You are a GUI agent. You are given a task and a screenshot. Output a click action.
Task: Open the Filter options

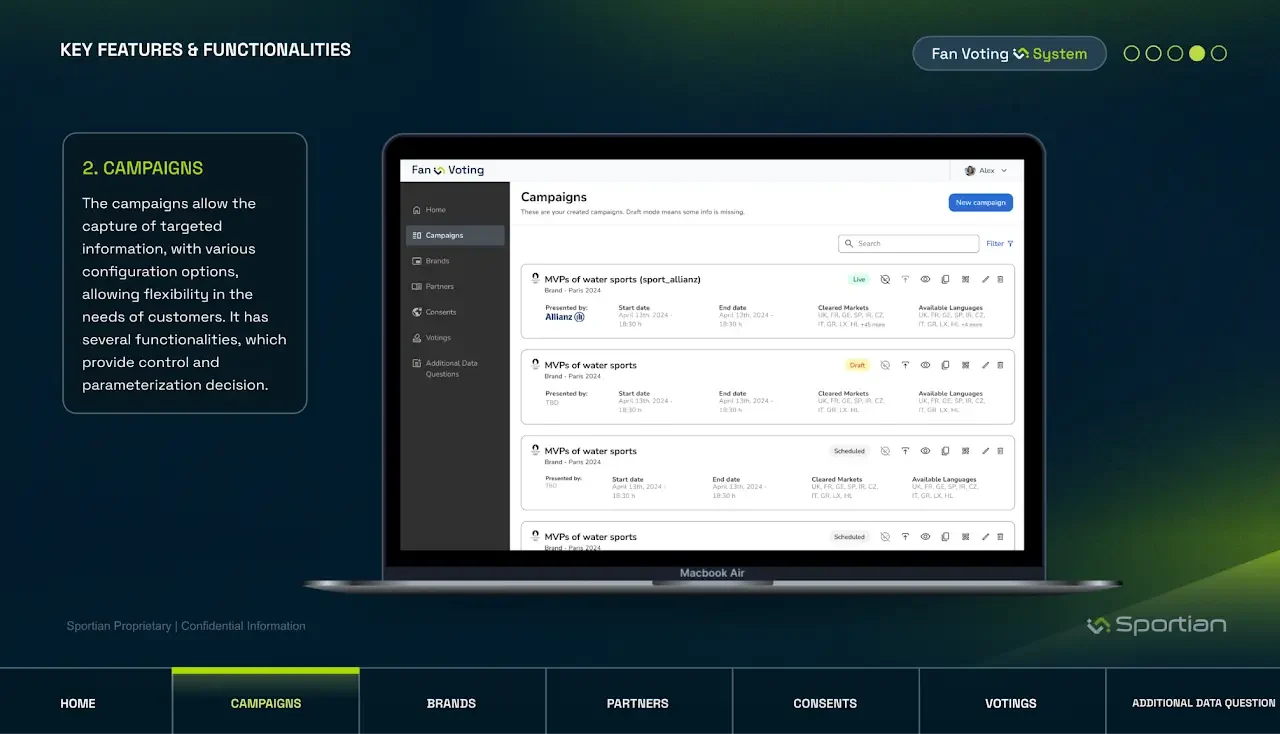(x=999, y=244)
